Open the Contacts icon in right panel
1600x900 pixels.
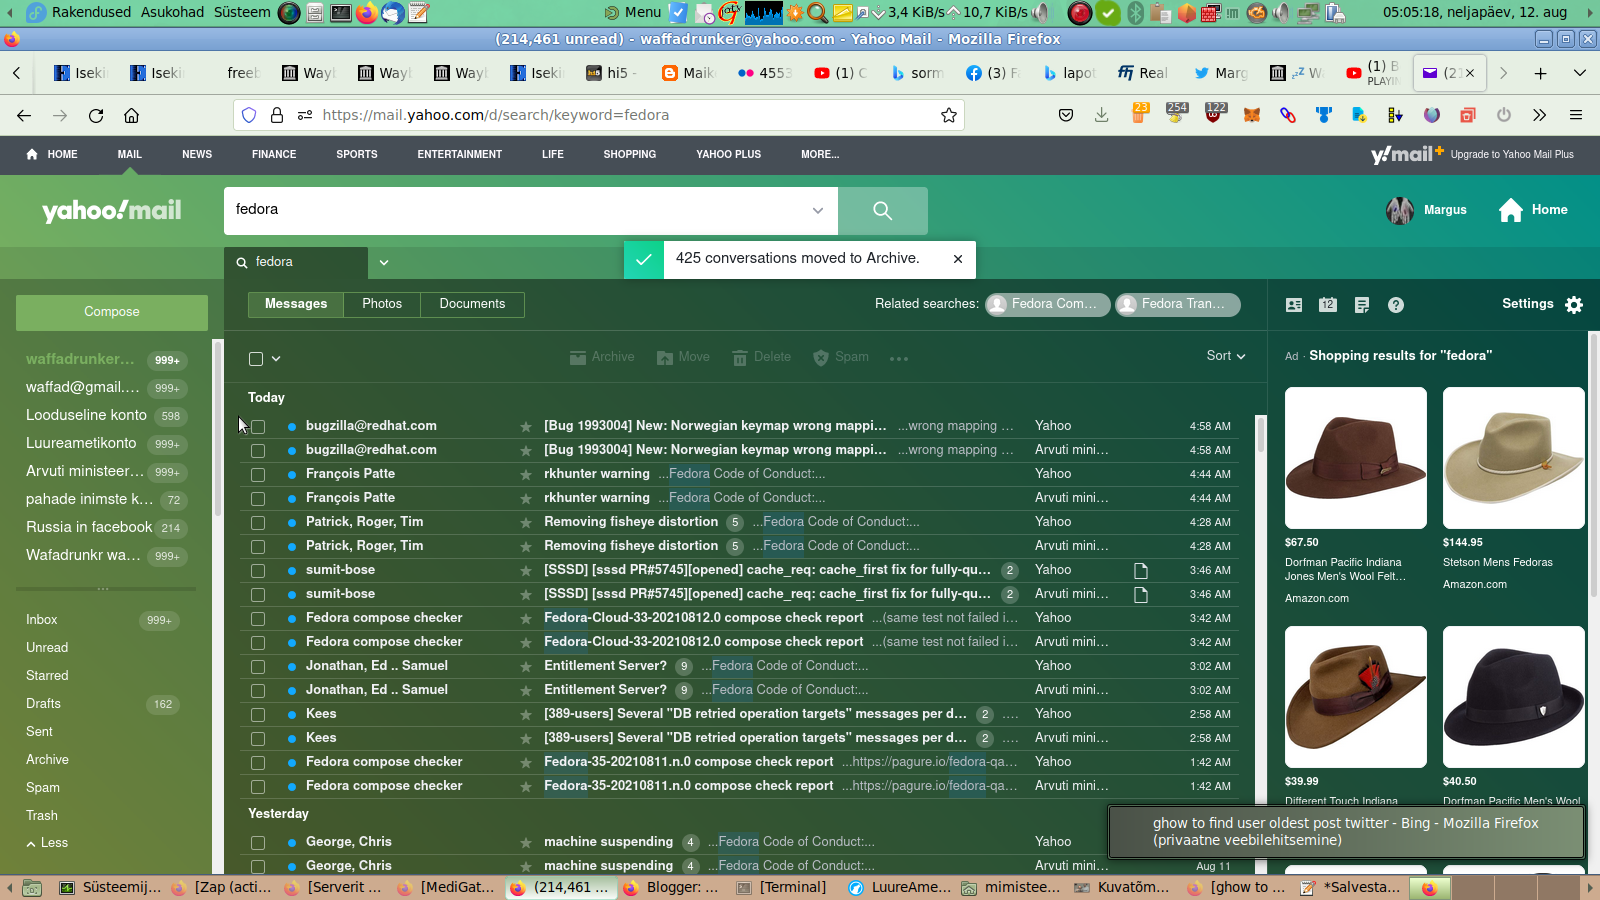[1294, 305]
